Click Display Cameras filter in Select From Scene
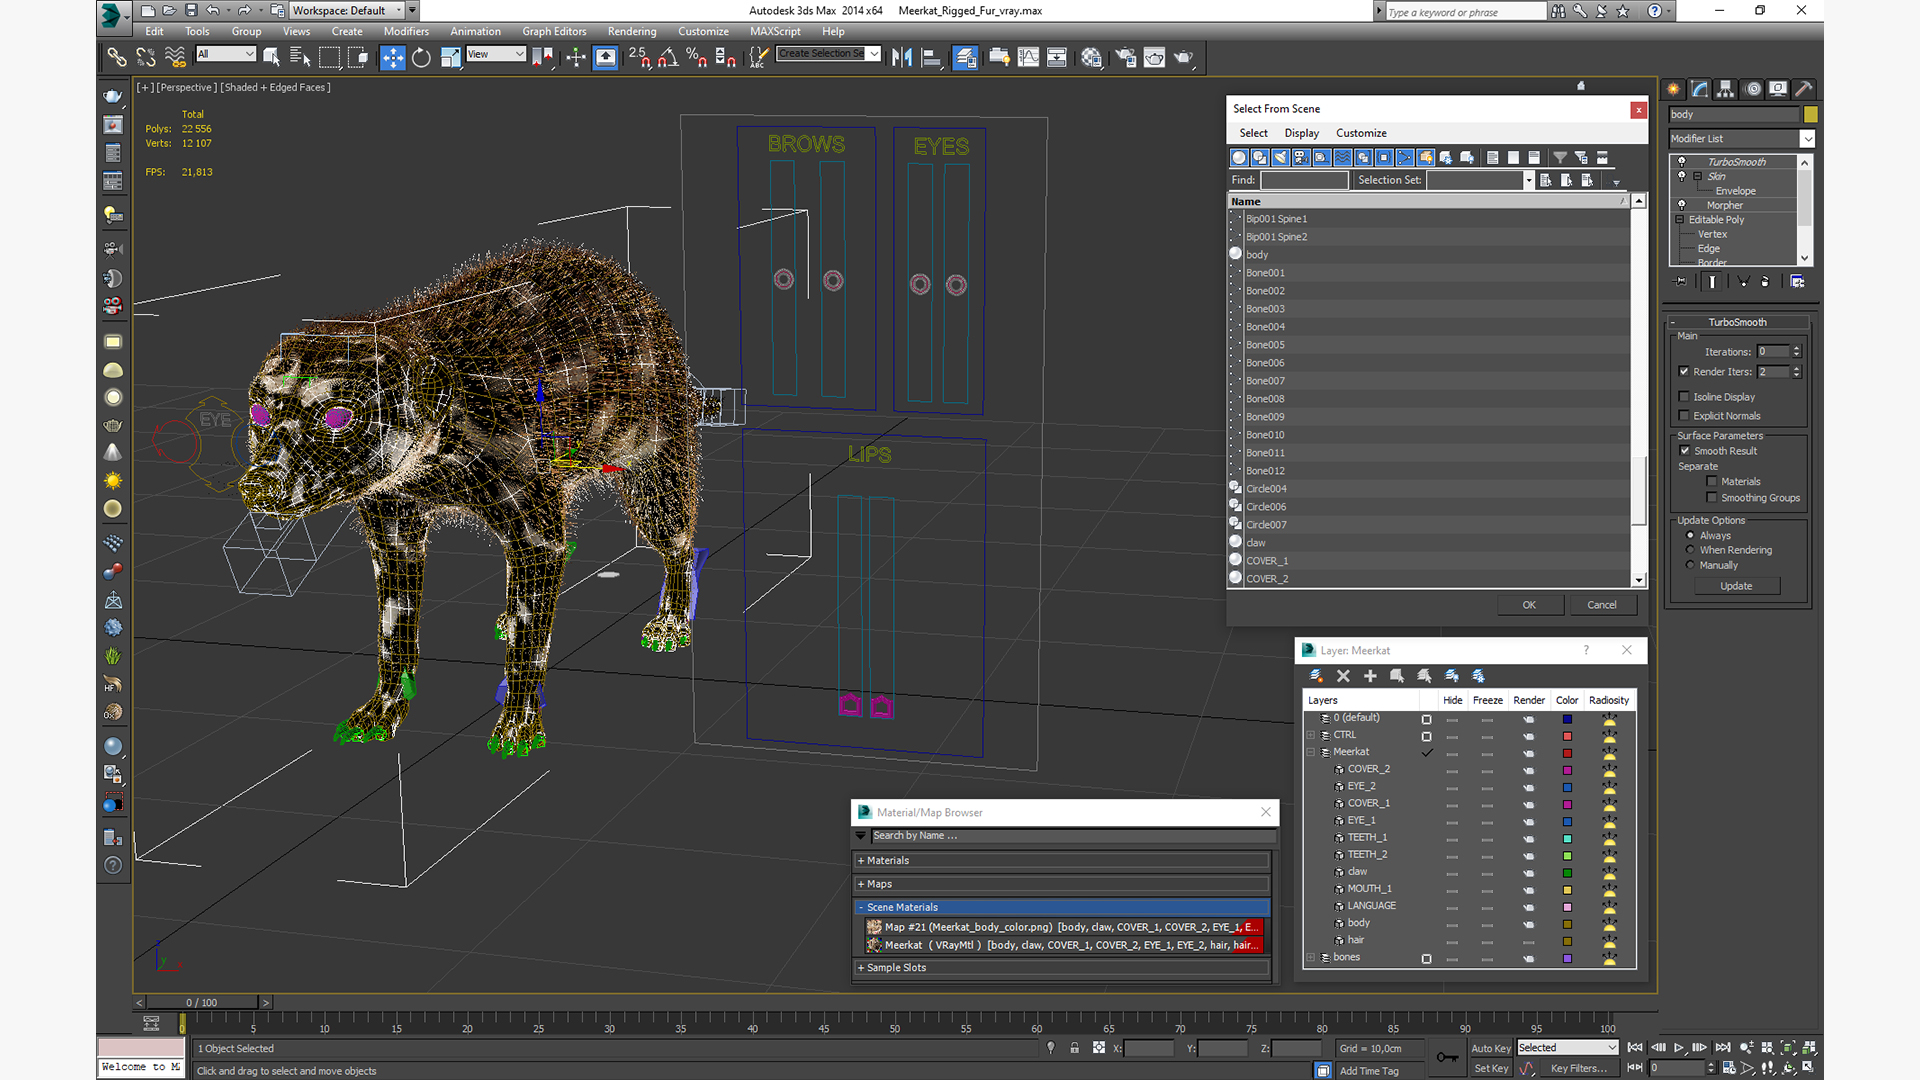The image size is (1920, 1080). coord(1301,157)
